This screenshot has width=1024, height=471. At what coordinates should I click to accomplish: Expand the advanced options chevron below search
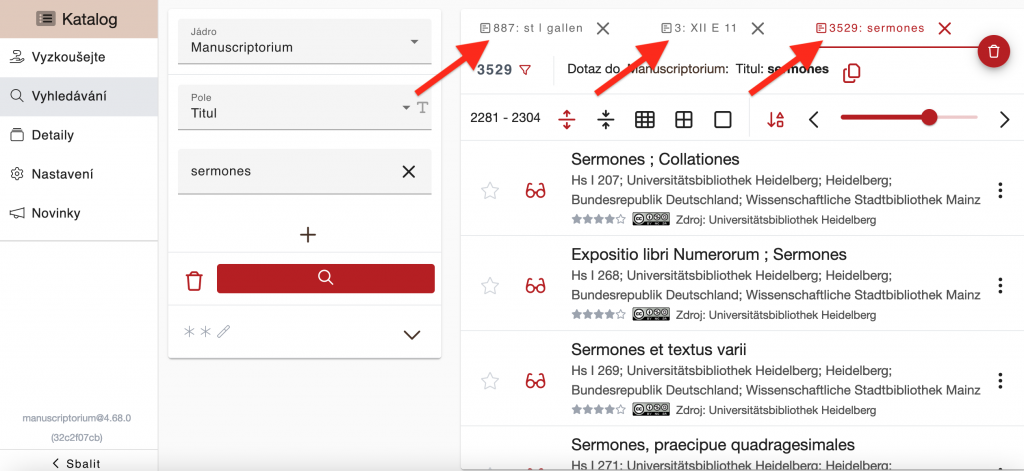pyautogui.click(x=411, y=335)
